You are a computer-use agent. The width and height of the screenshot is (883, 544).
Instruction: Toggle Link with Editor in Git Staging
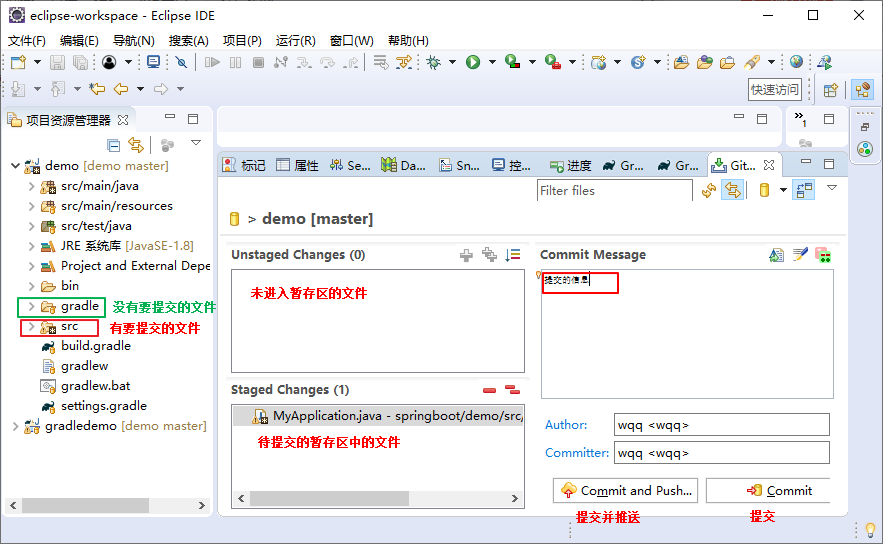[732, 190]
